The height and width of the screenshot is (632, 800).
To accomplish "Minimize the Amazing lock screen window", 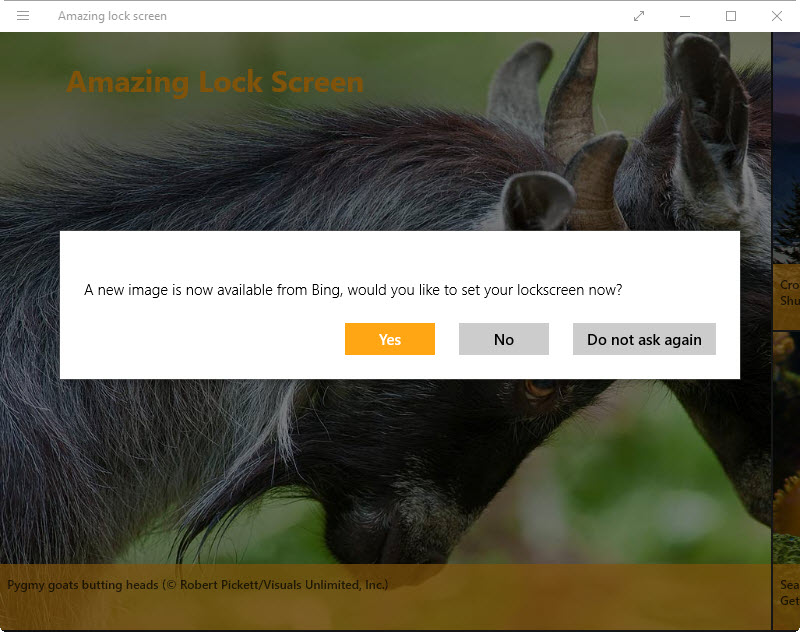I will (685, 16).
